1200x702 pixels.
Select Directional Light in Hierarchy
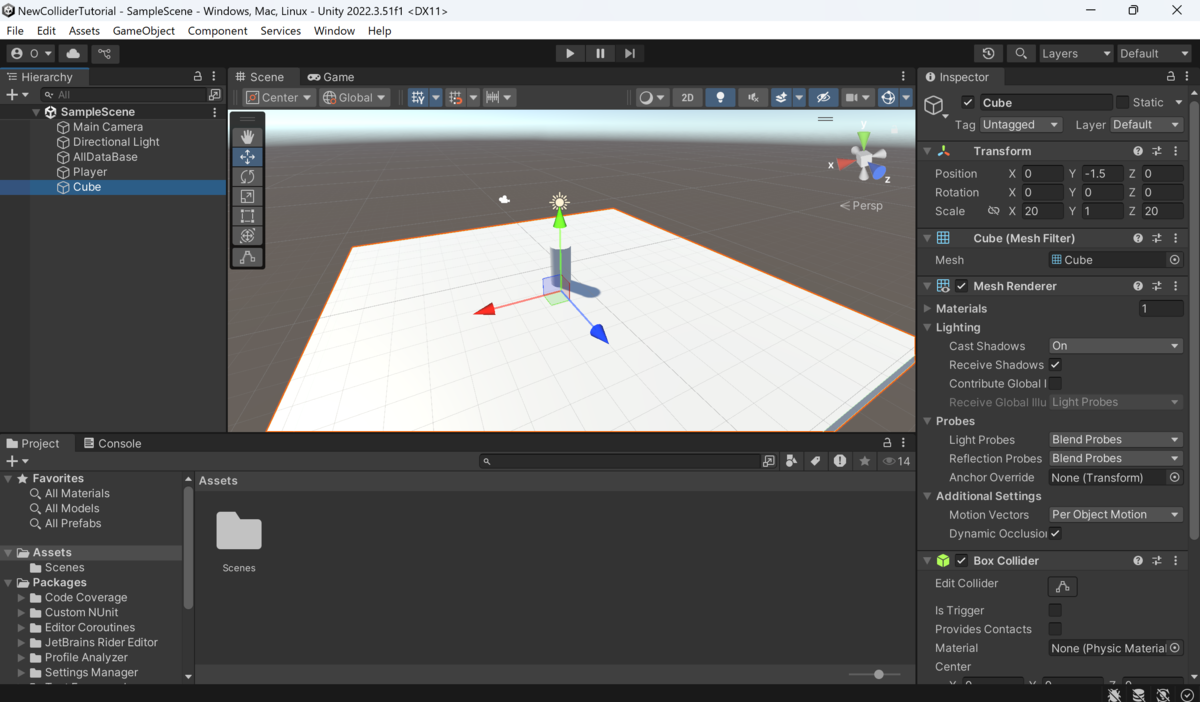pos(116,142)
